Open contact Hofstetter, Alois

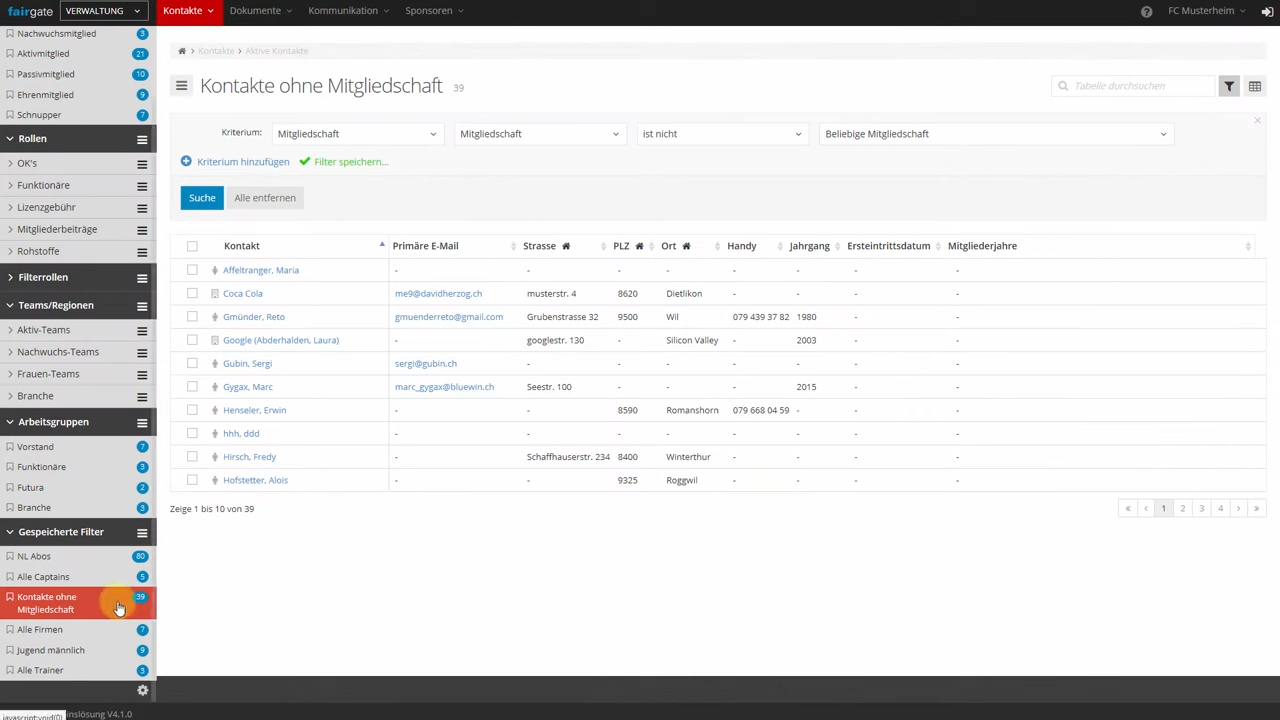255,480
